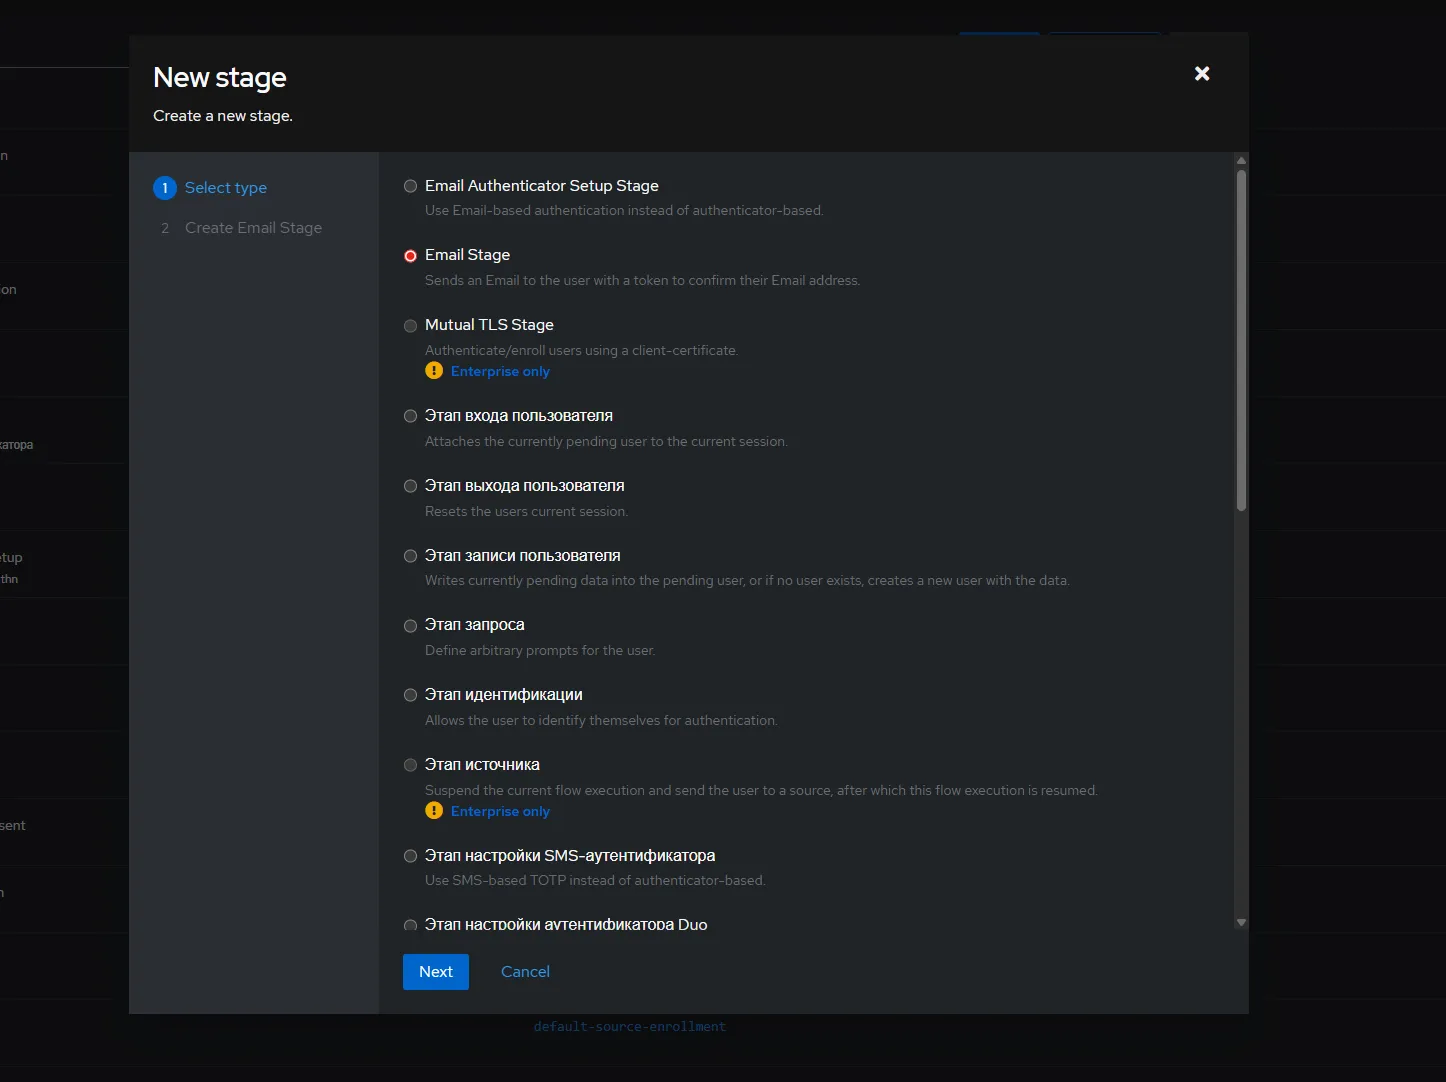Click warning icon under Этап источника
This screenshot has width=1446, height=1082.
click(434, 811)
